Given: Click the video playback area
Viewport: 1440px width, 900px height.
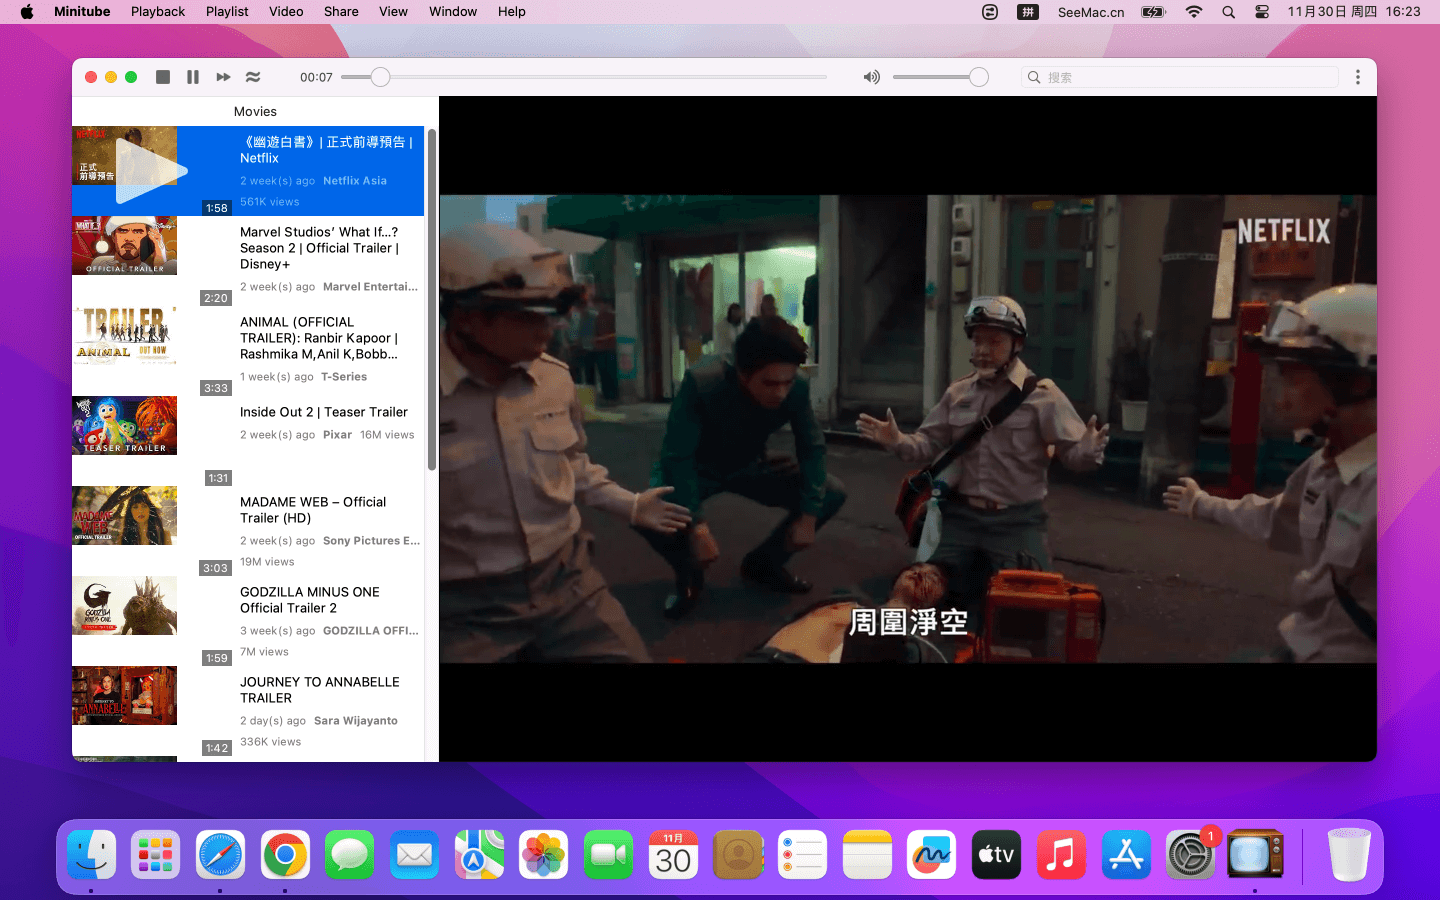Looking at the screenshot, I should 908,428.
